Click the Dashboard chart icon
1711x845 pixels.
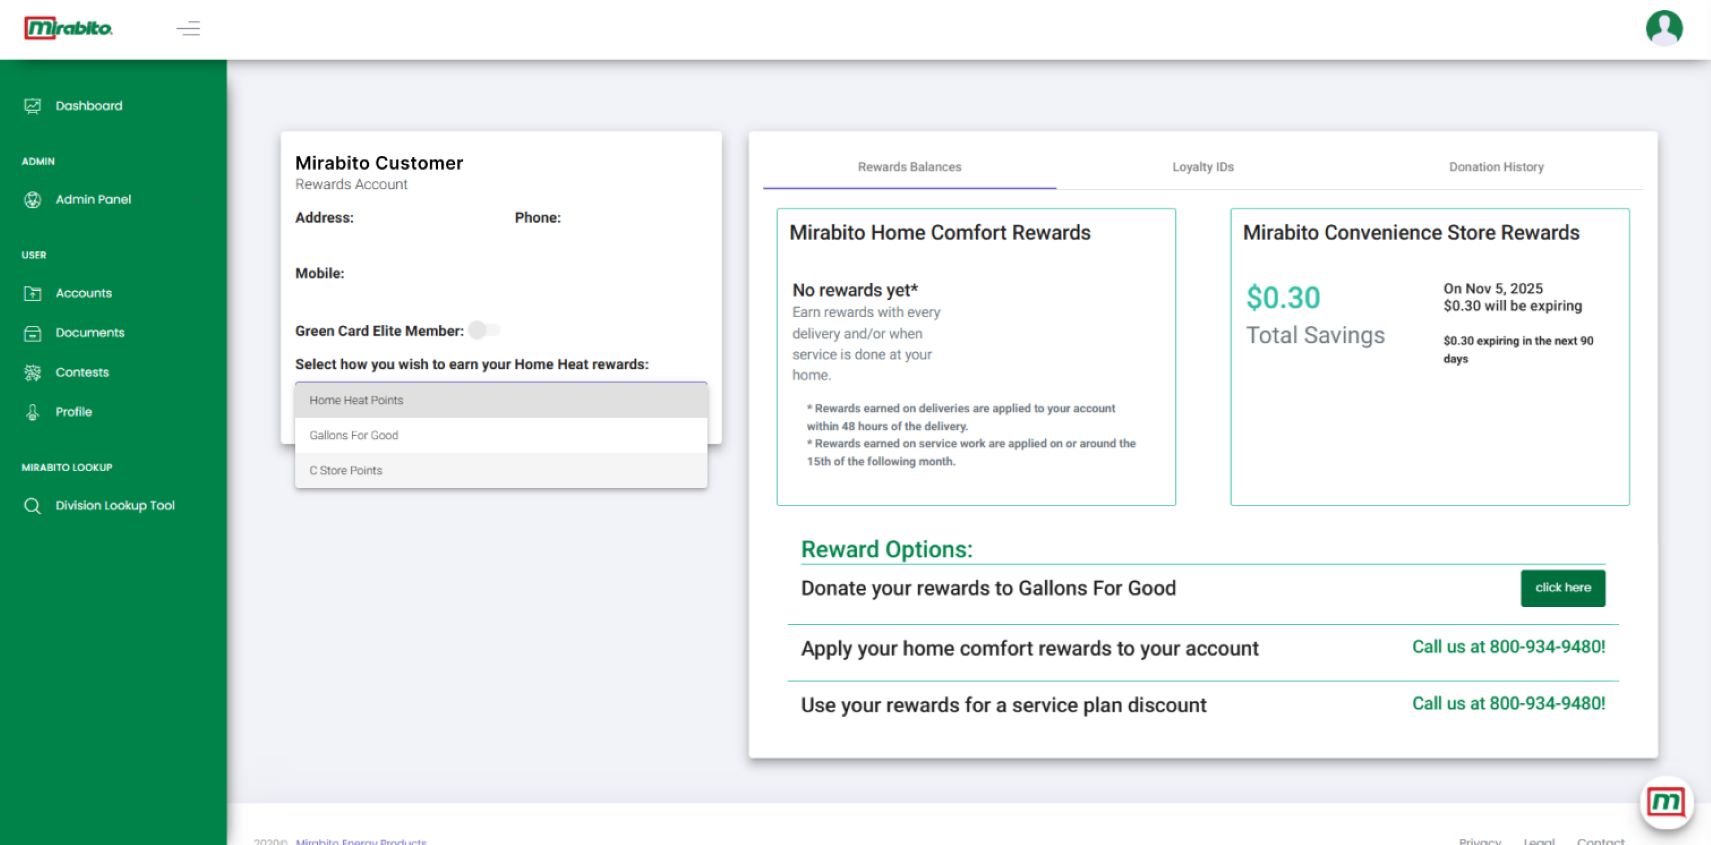(x=33, y=106)
